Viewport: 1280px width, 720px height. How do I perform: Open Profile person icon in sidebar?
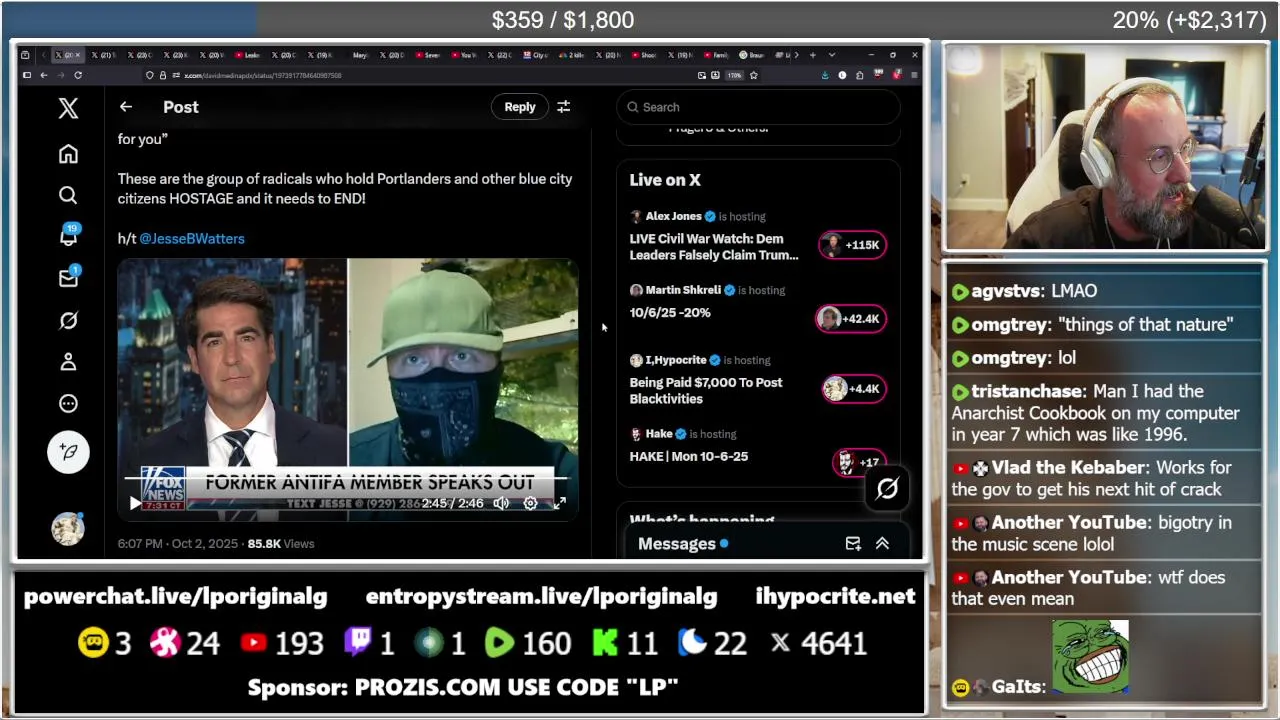click(x=68, y=362)
